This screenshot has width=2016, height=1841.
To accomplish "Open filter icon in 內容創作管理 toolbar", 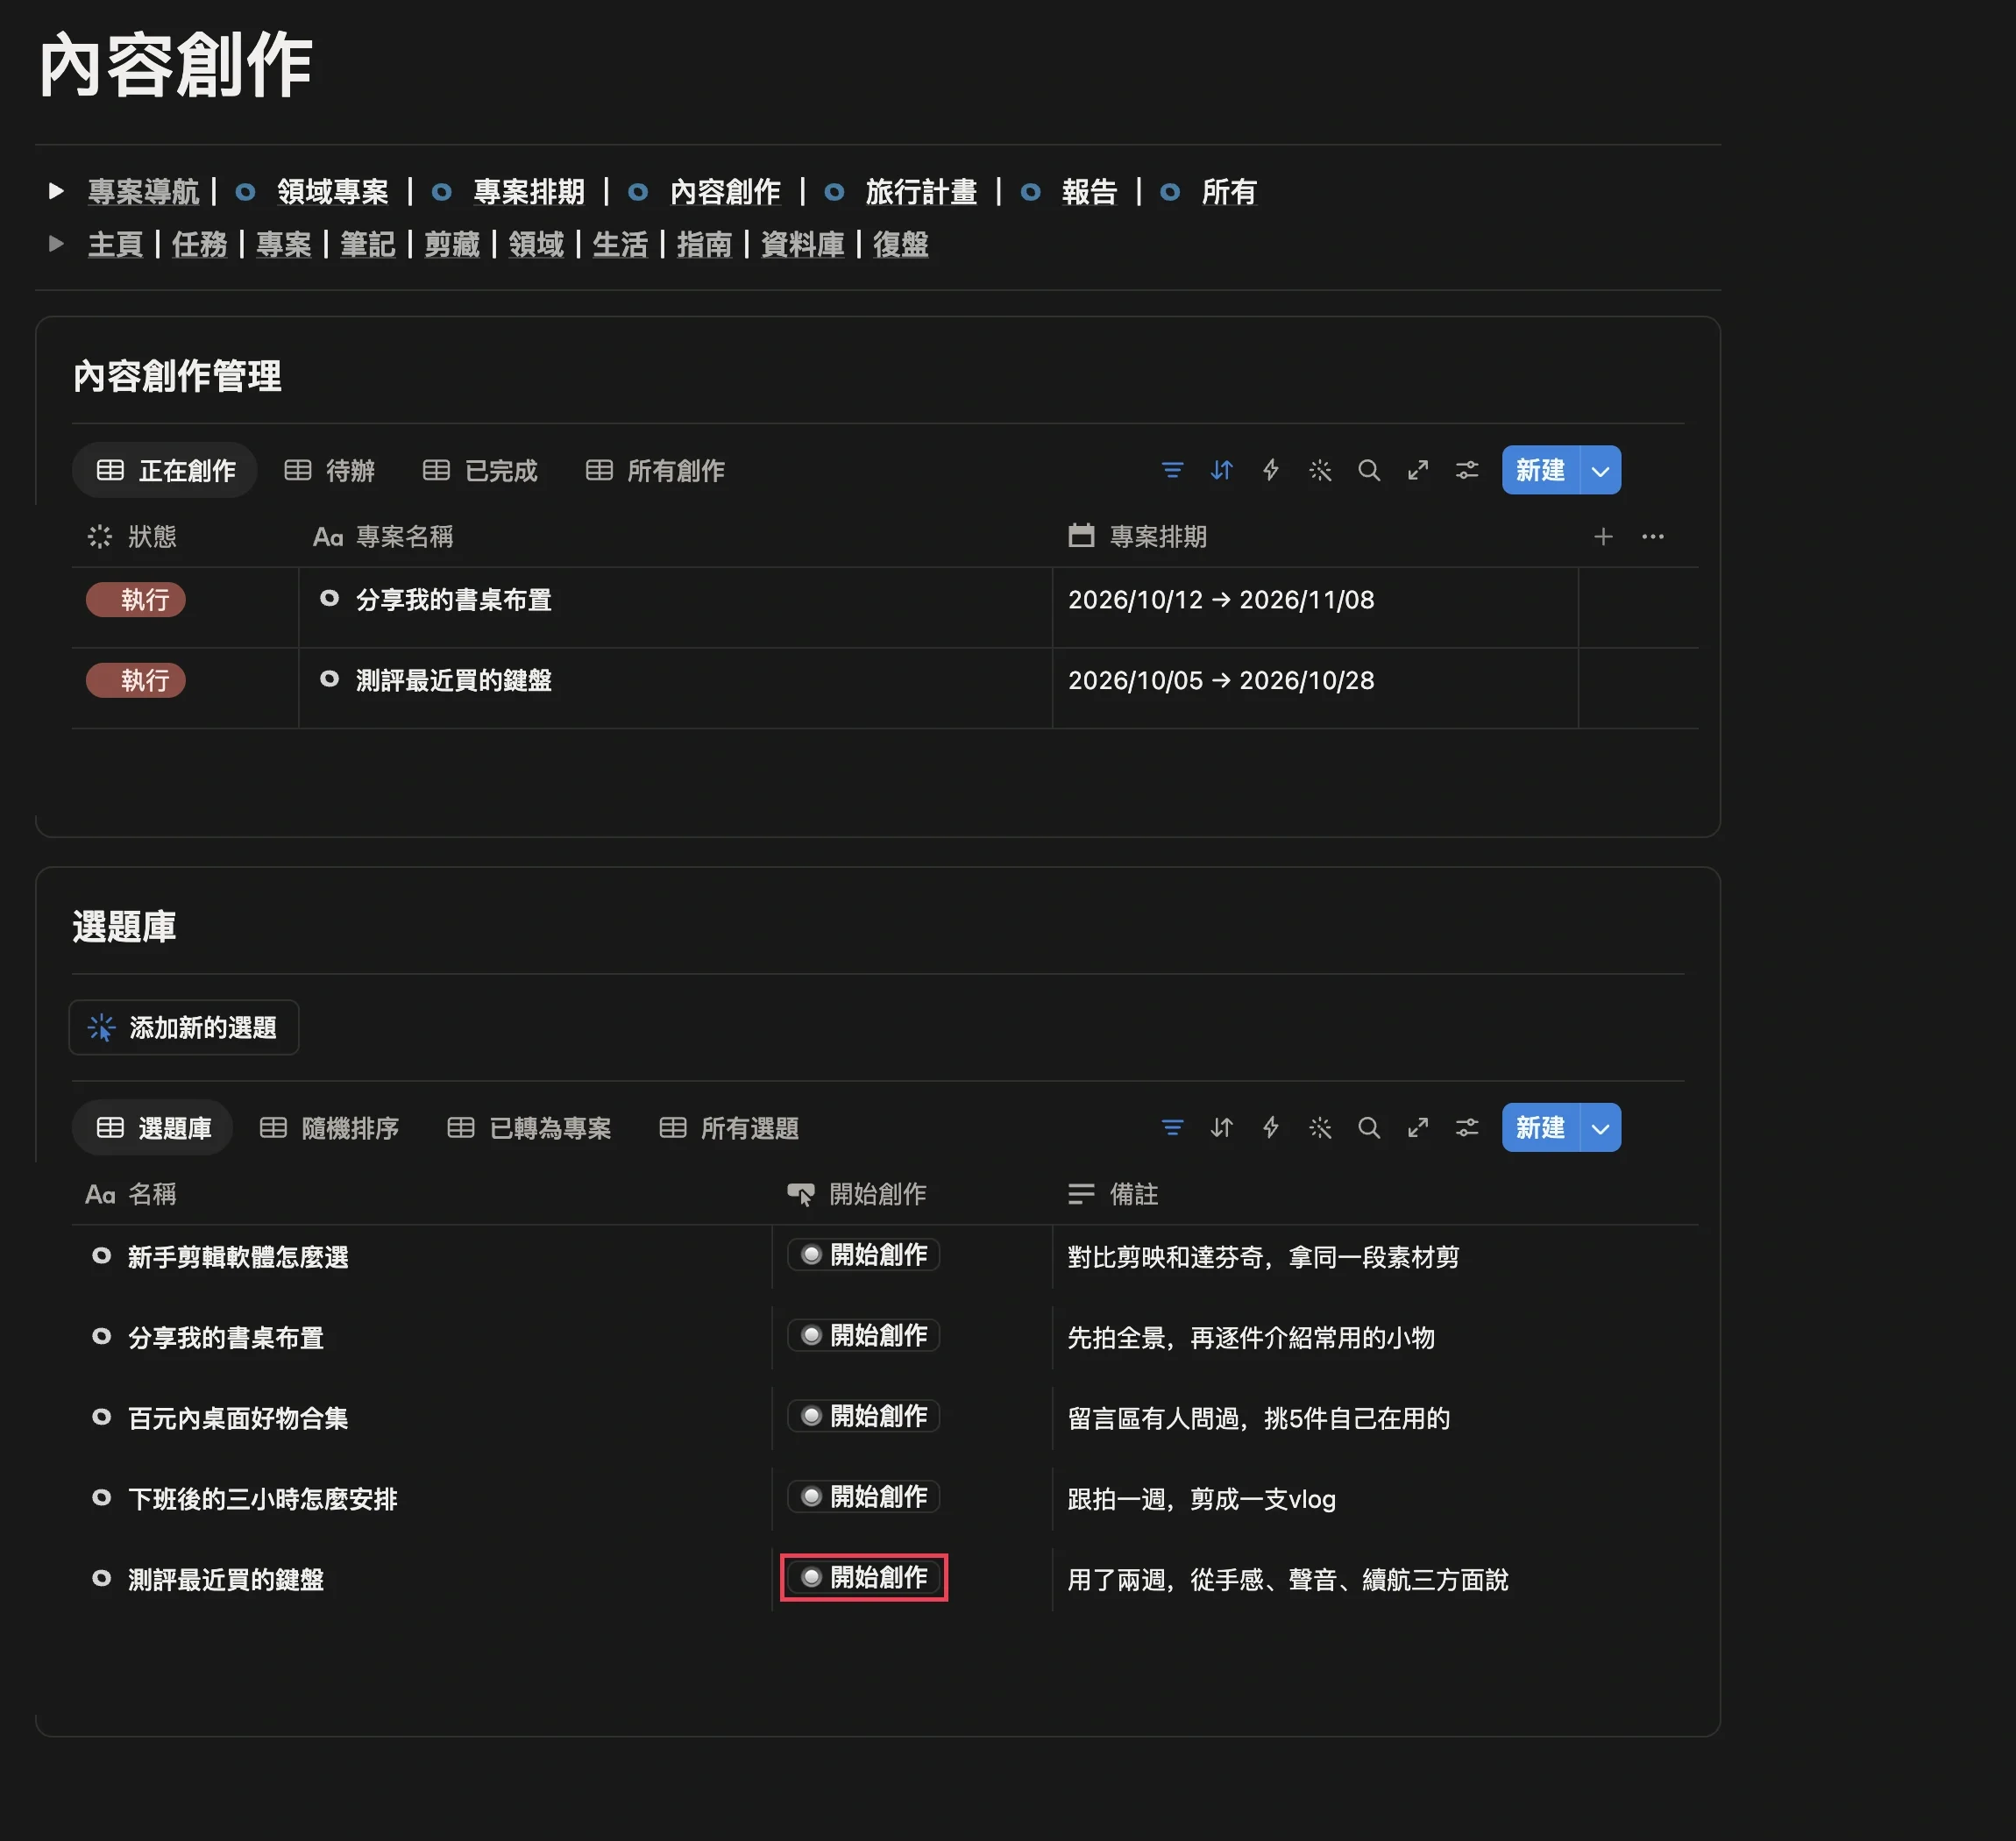I will coord(1172,470).
